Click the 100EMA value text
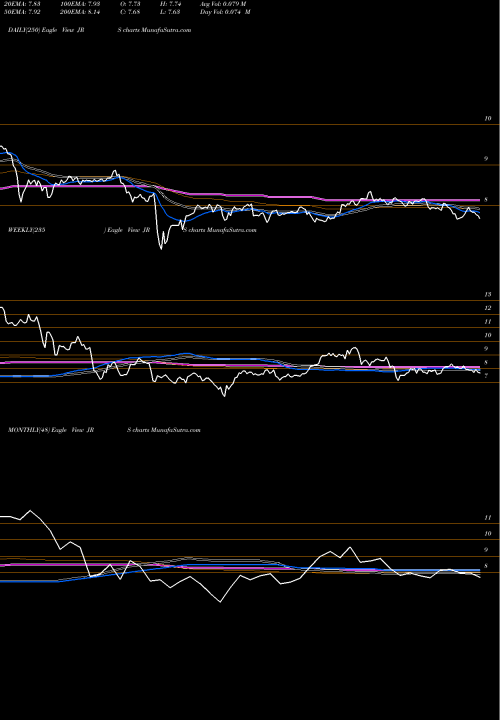500x720 pixels. pyautogui.click(x=80, y=4)
